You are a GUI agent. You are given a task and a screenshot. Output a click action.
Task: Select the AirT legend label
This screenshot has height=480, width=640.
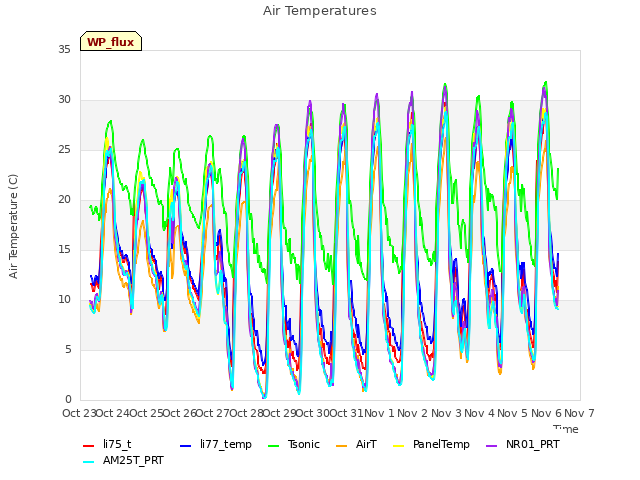(366, 444)
